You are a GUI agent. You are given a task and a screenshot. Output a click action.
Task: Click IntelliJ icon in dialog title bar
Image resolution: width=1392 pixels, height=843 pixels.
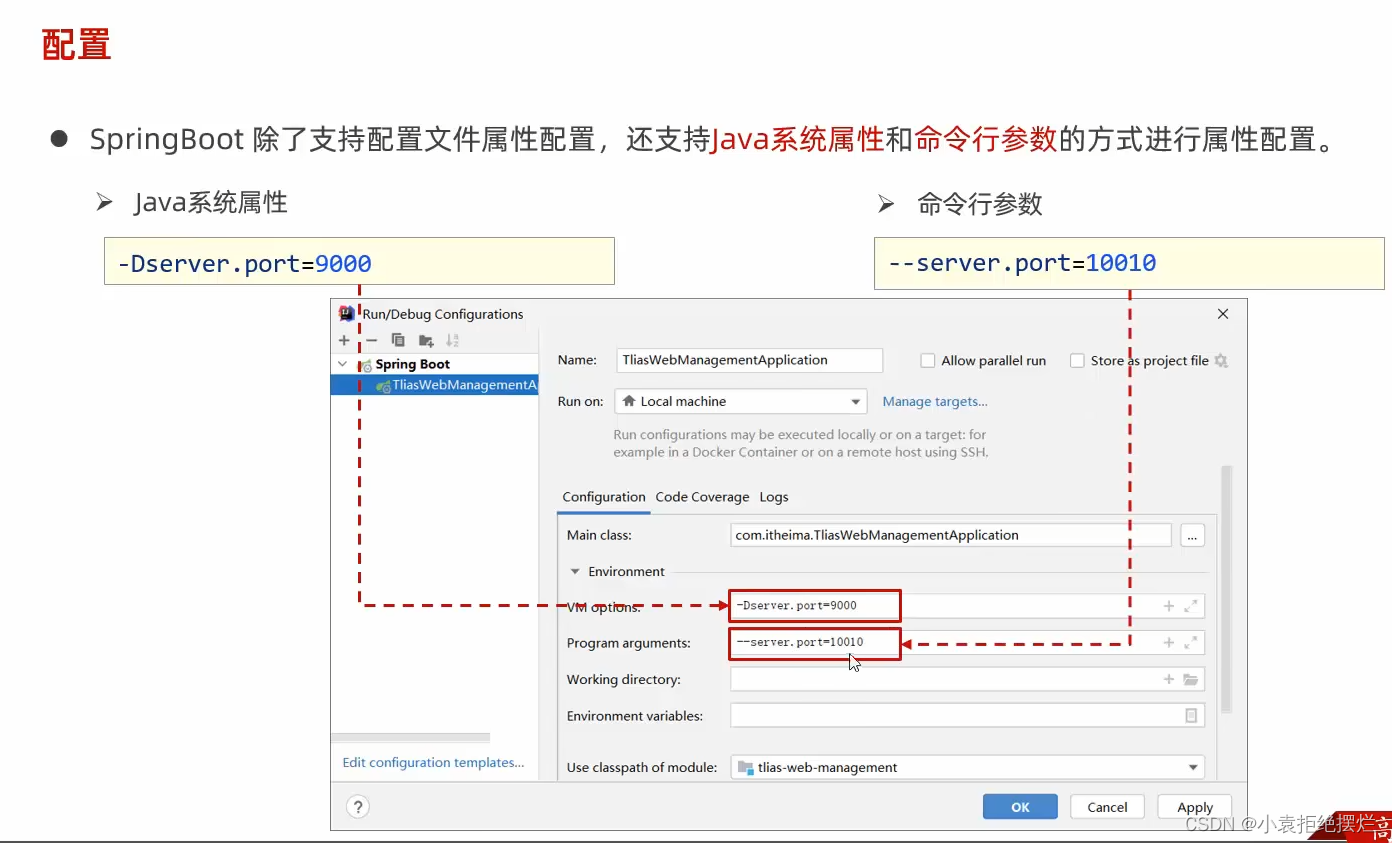[347, 313]
